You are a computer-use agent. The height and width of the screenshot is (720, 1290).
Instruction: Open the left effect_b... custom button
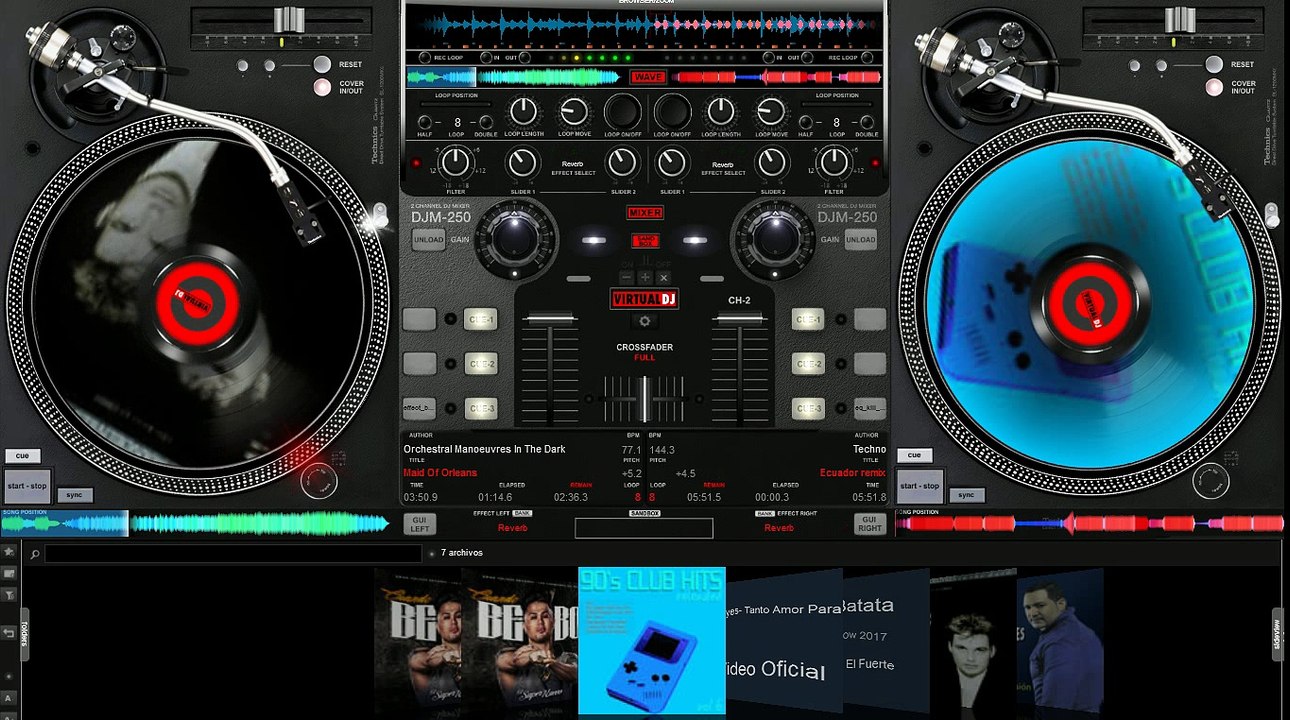coord(419,408)
